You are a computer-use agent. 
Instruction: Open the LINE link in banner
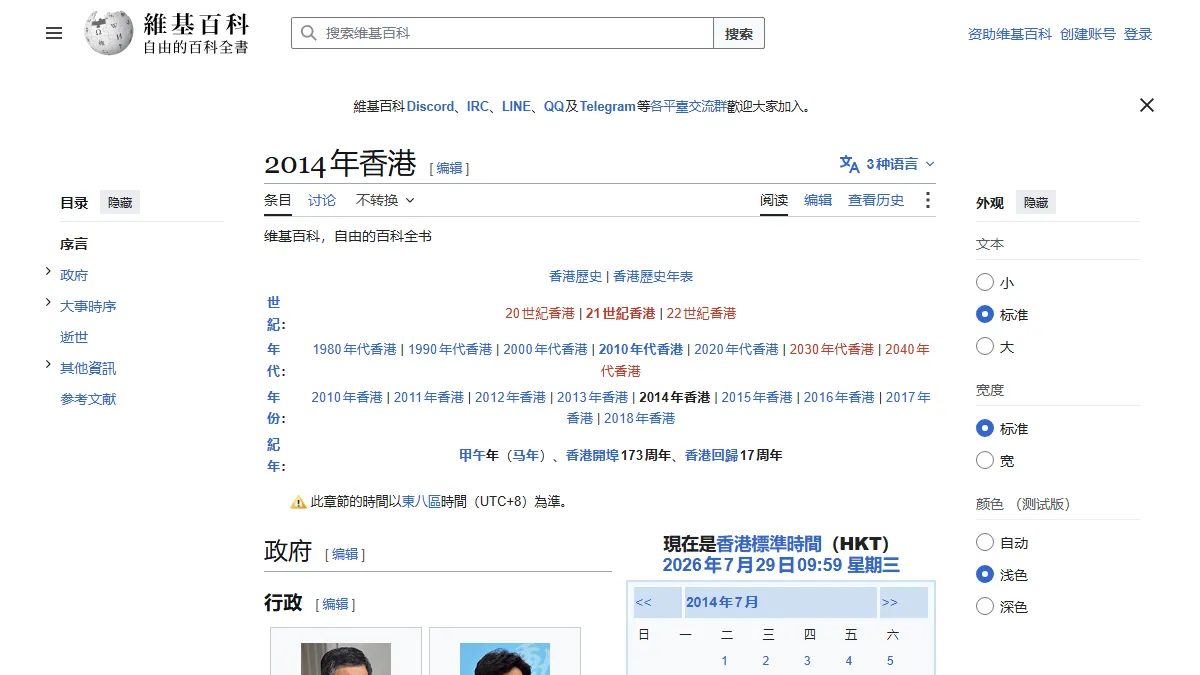pos(516,106)
